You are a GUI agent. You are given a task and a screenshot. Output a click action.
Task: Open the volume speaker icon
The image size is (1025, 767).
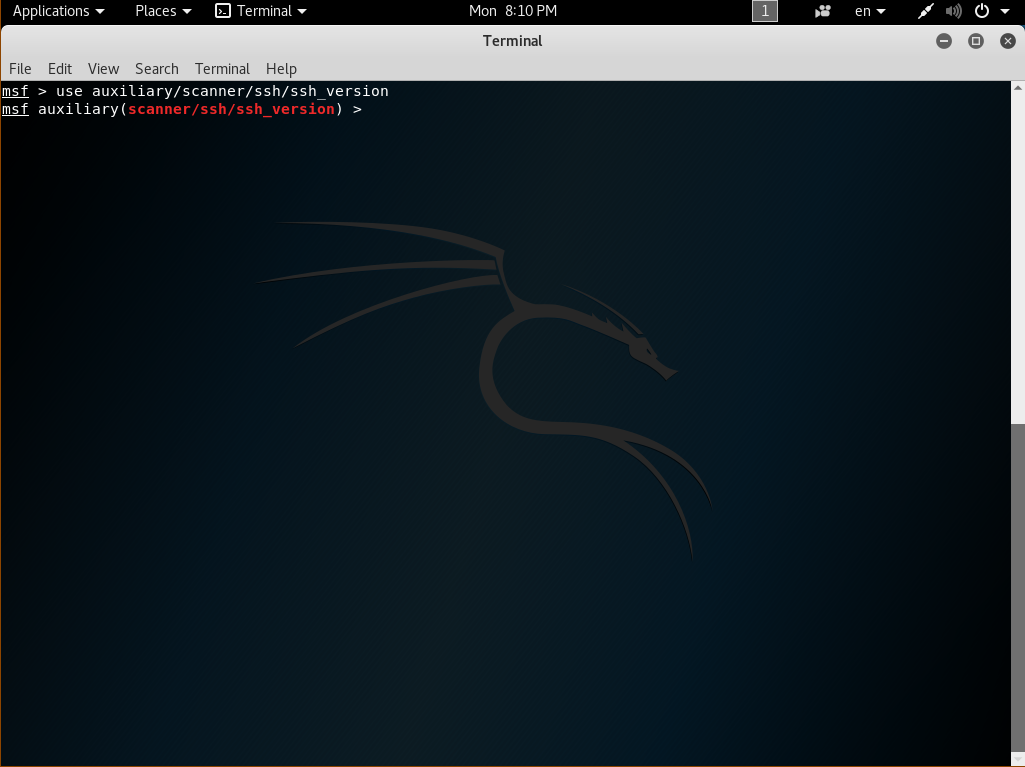click(953, 11)
